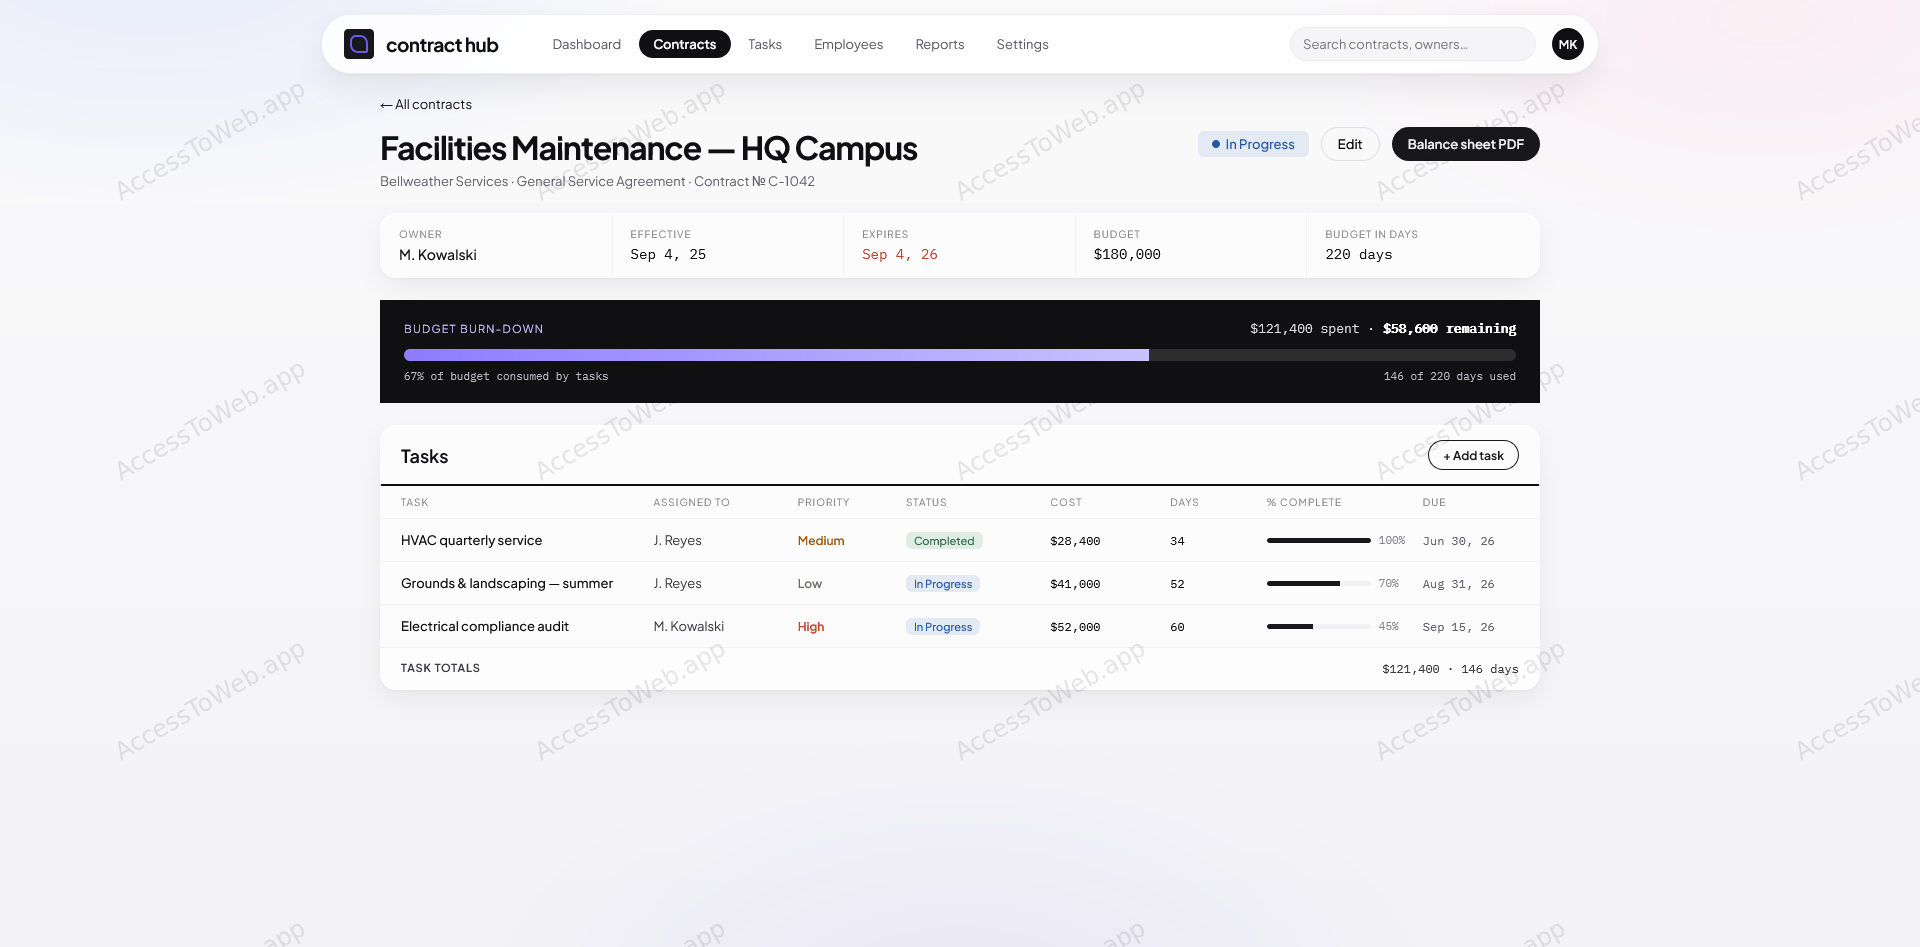Select the Contracts nav item
Image resolution: width=1920 pixels, height=947 pixels.
tap(685, 44)
